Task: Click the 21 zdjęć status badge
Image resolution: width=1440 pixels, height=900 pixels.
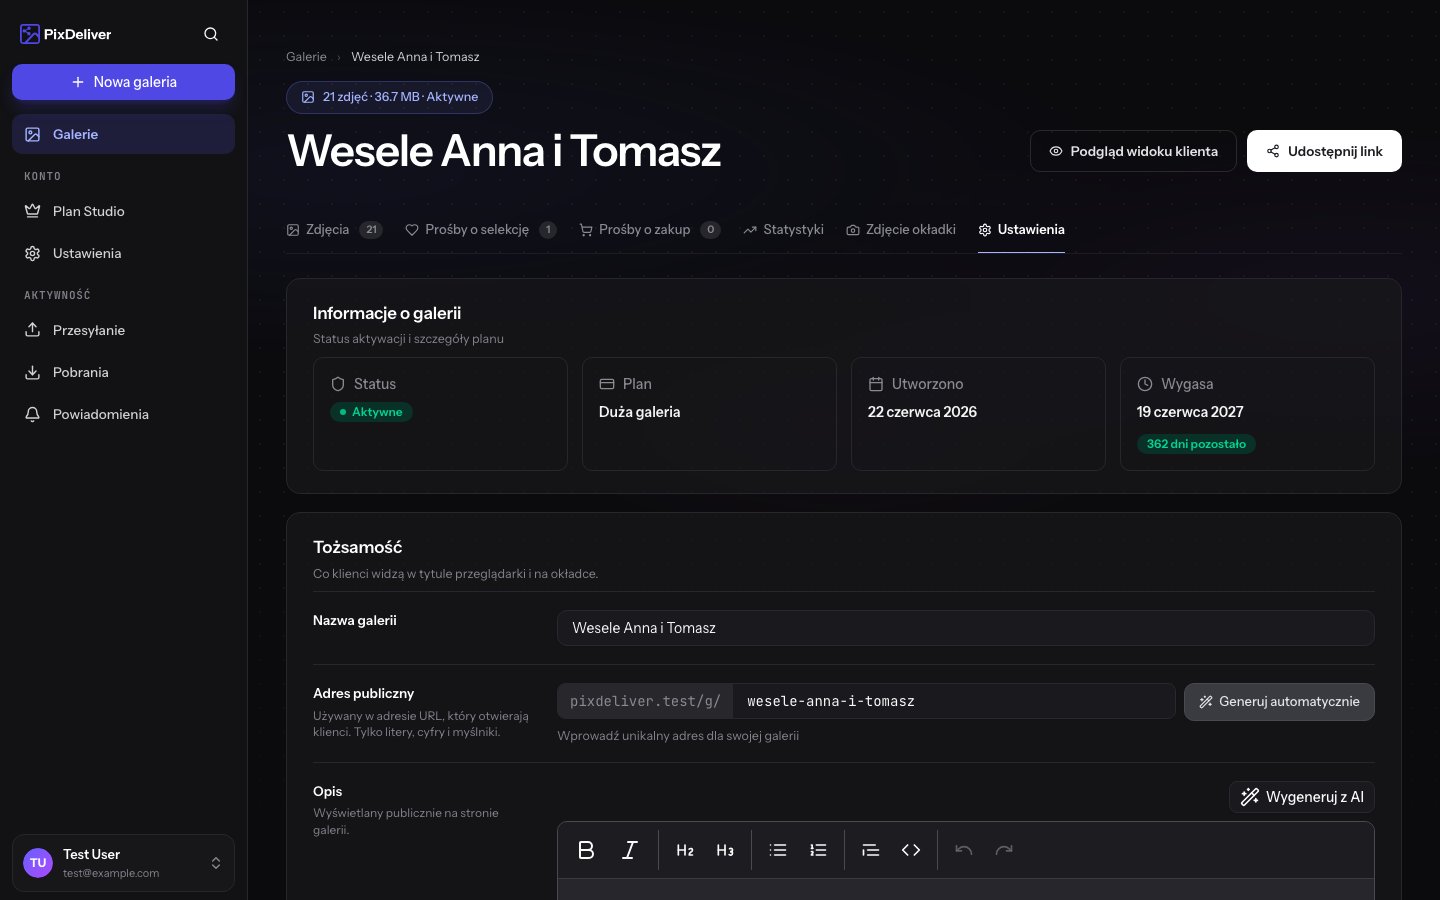Action: pyautogui.click(x=389, y=97)
